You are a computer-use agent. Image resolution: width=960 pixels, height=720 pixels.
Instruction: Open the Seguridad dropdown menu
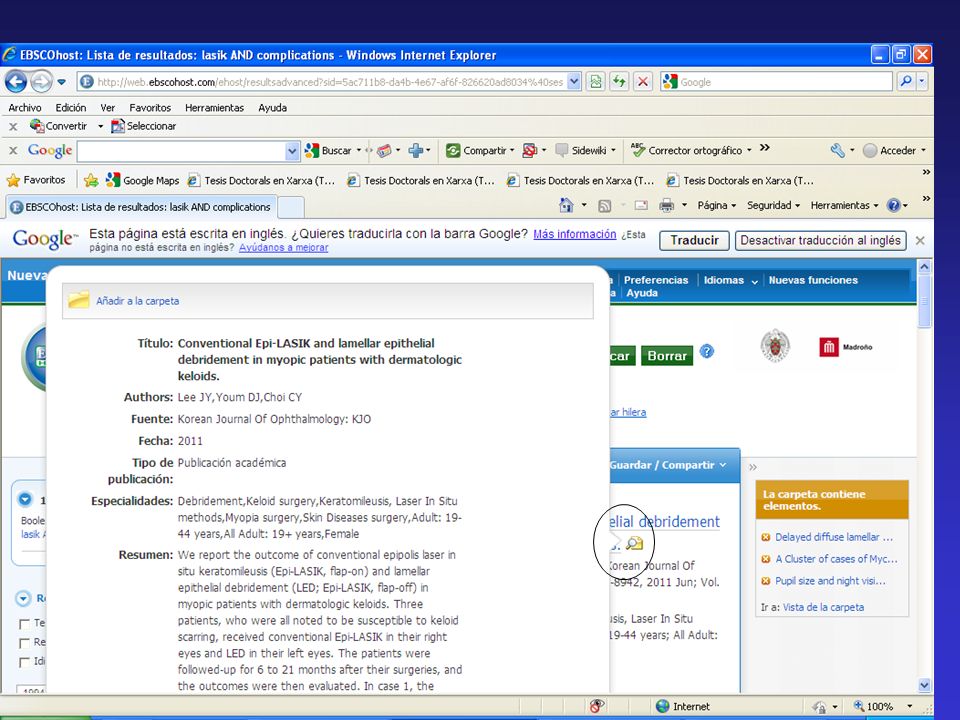(x=773, y=206)
